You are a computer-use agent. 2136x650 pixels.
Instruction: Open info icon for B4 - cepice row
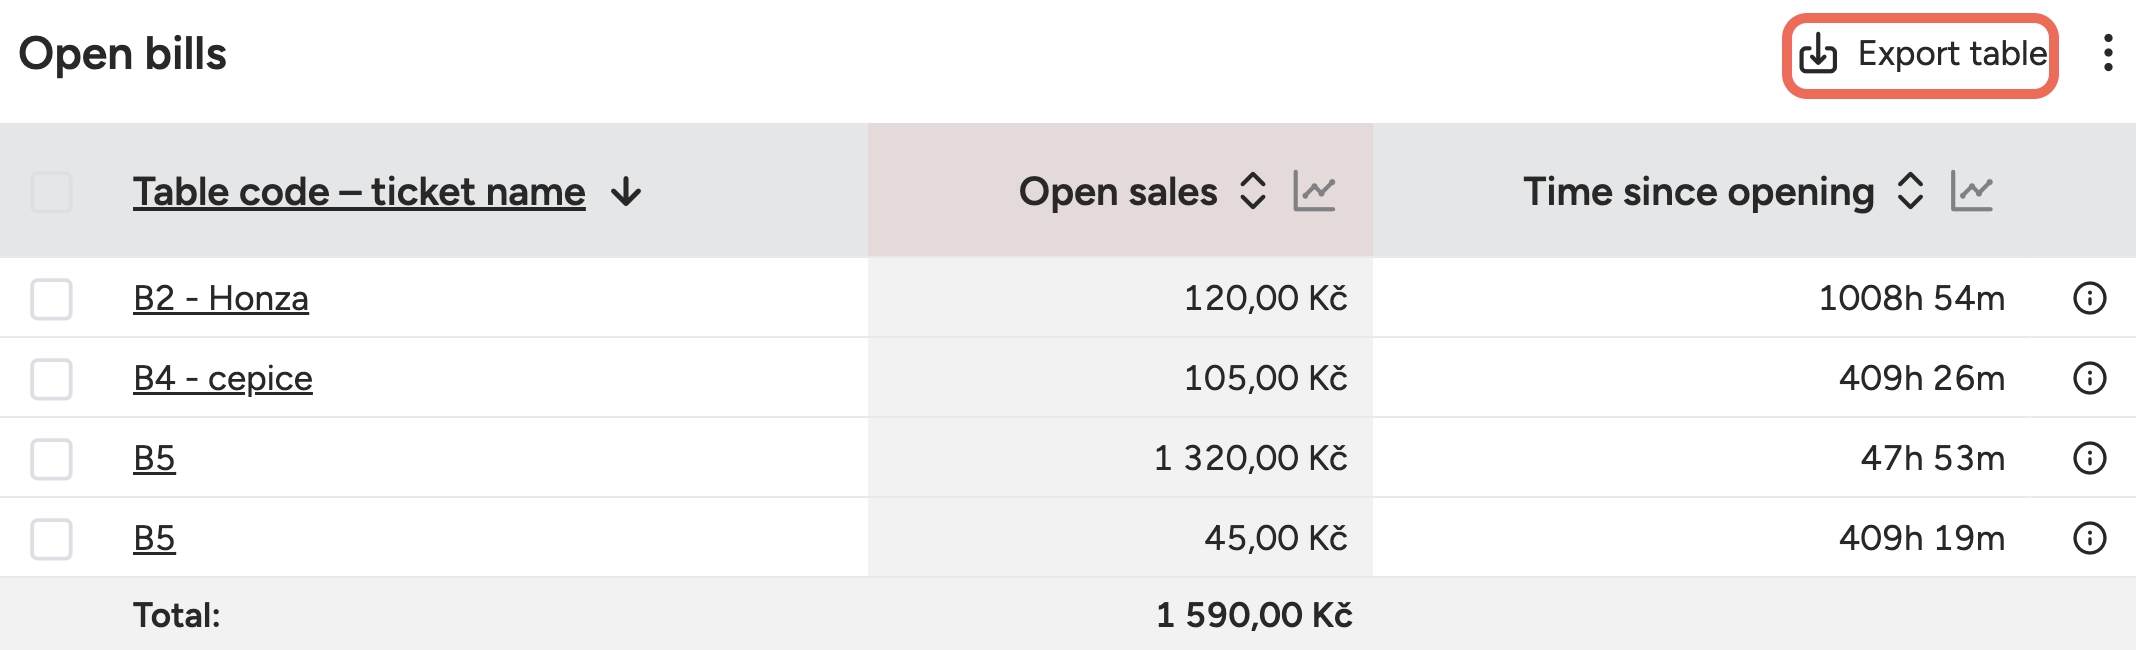click(2090, 378)
